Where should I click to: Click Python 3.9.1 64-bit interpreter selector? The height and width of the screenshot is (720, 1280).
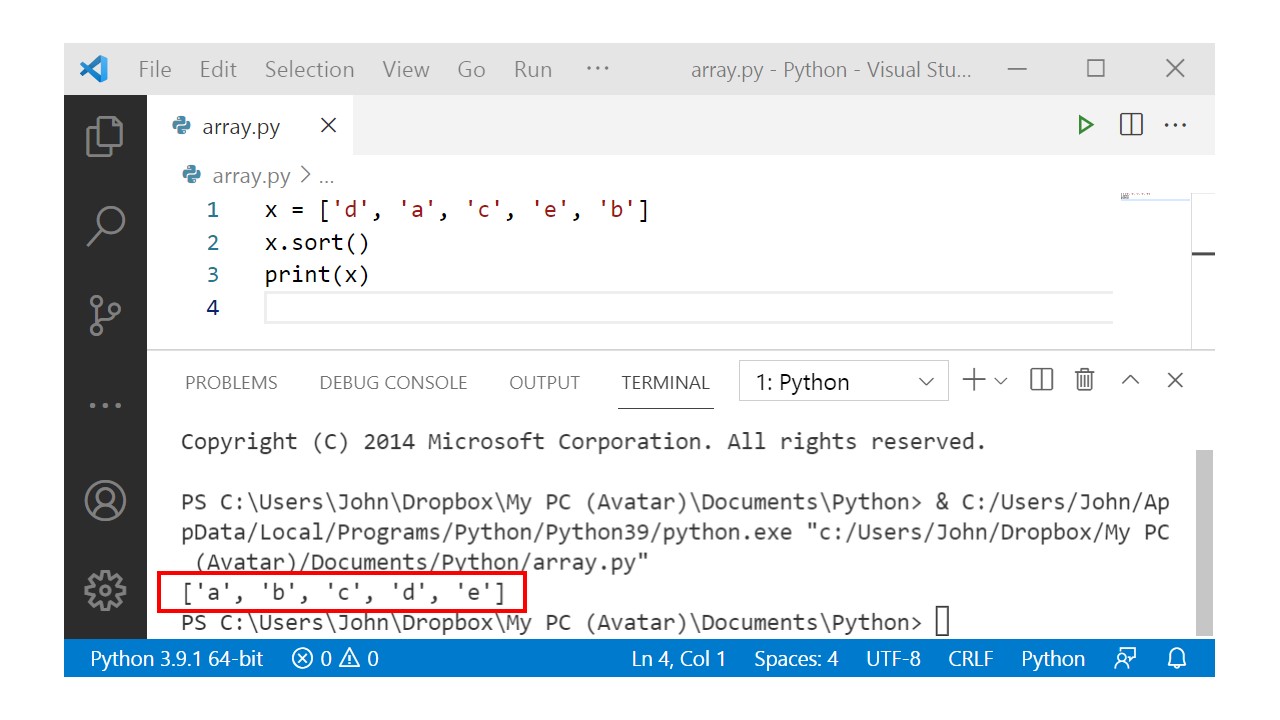(177, 659)
